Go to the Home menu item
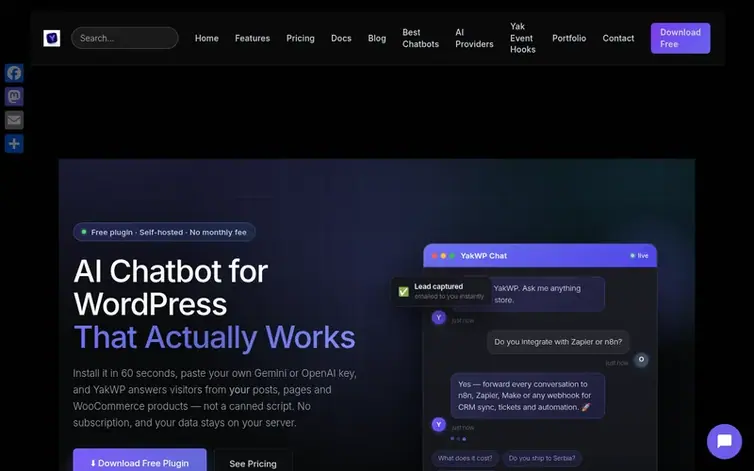 click(x=207, y=38)
